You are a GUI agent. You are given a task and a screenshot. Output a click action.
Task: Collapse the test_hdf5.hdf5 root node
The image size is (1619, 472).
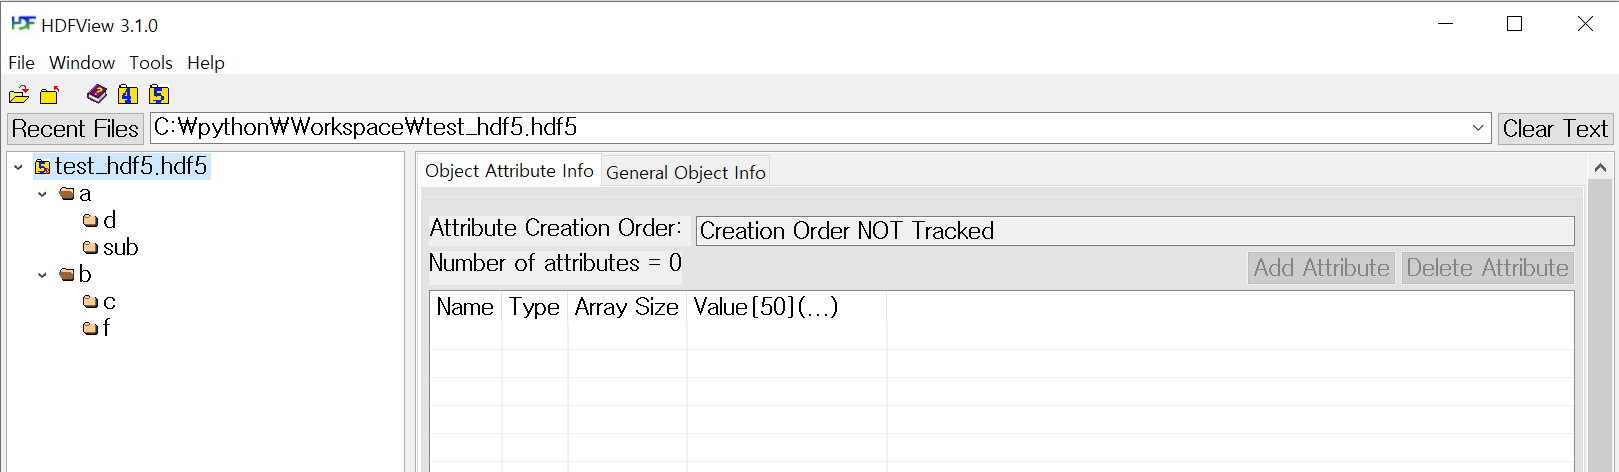[18, 167]
